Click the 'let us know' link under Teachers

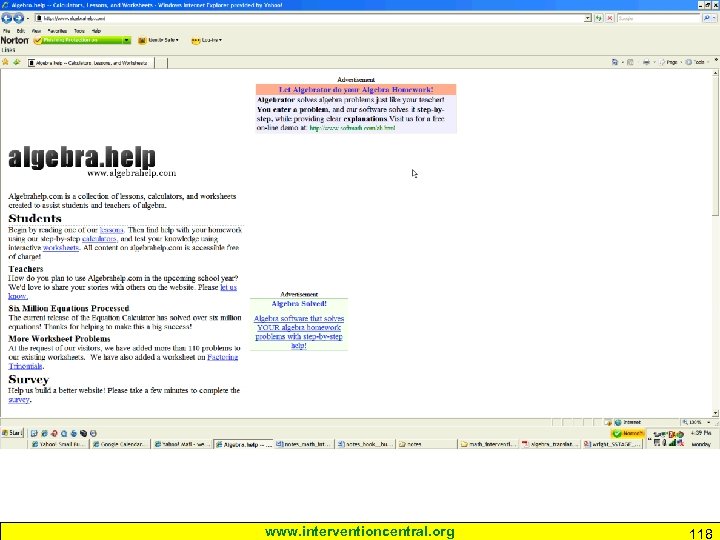click(123, 292)
